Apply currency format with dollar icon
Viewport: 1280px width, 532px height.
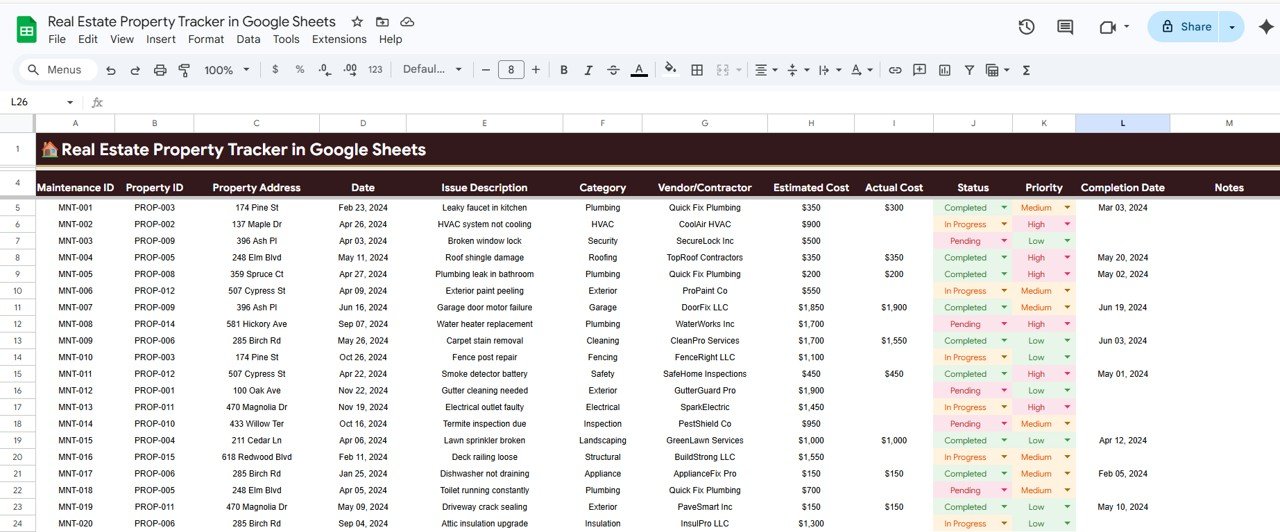(275, 70)
